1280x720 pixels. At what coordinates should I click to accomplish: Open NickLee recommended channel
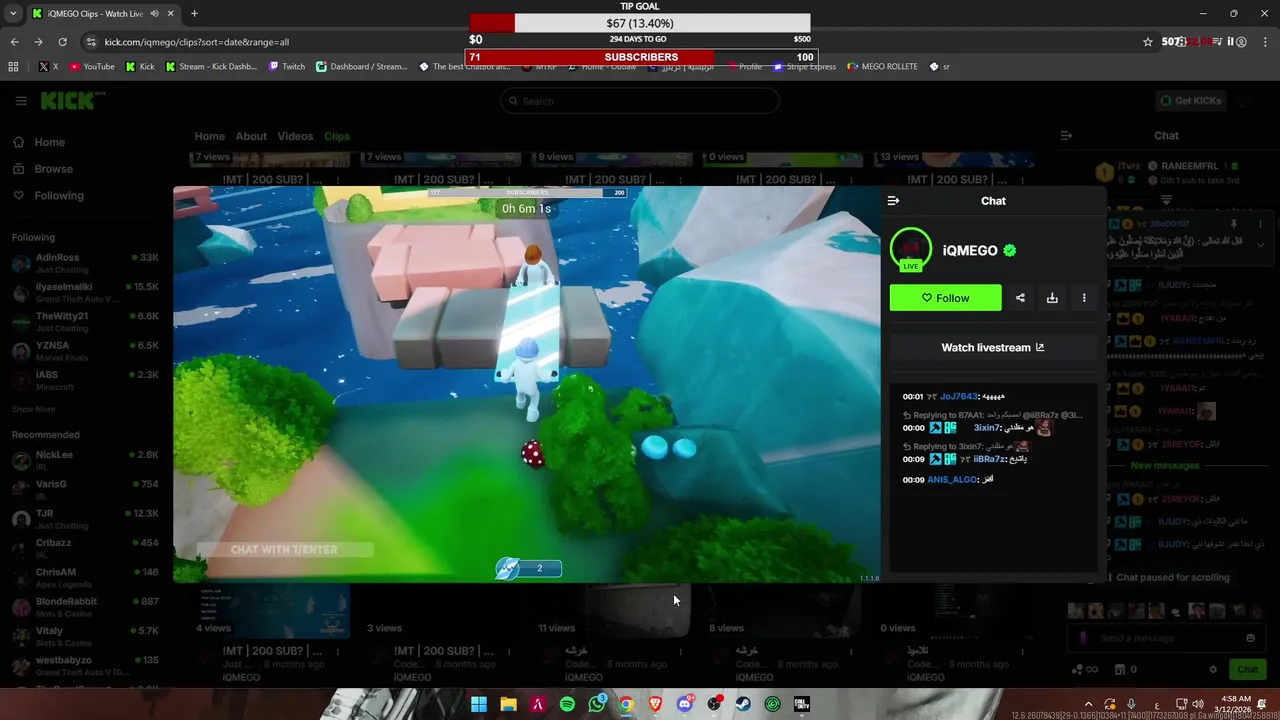85,461
